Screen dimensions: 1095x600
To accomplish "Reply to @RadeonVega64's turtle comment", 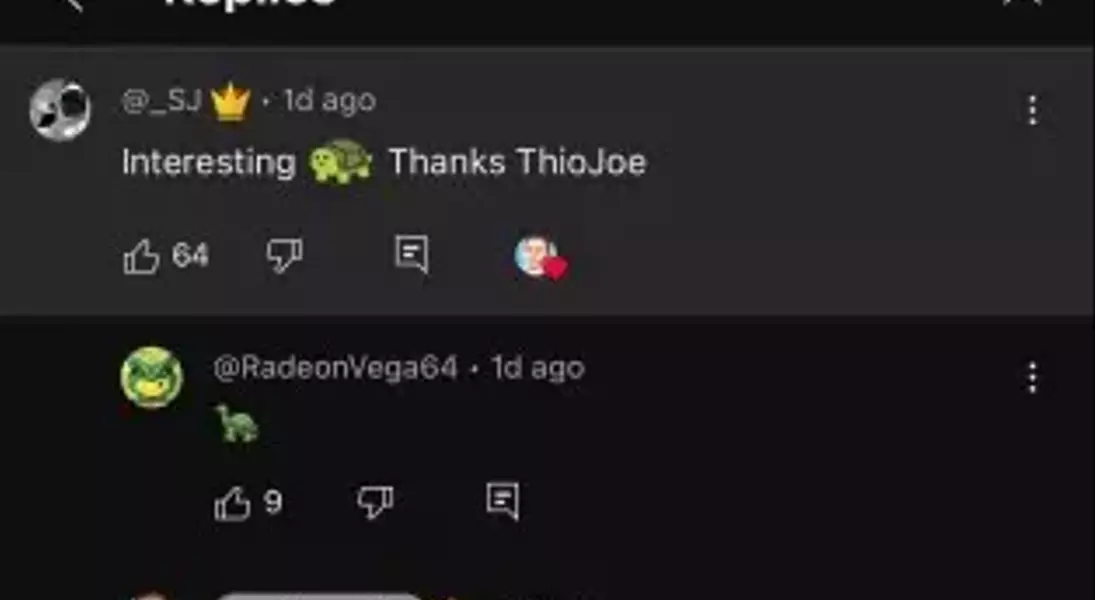I will [x=503, y=502].
